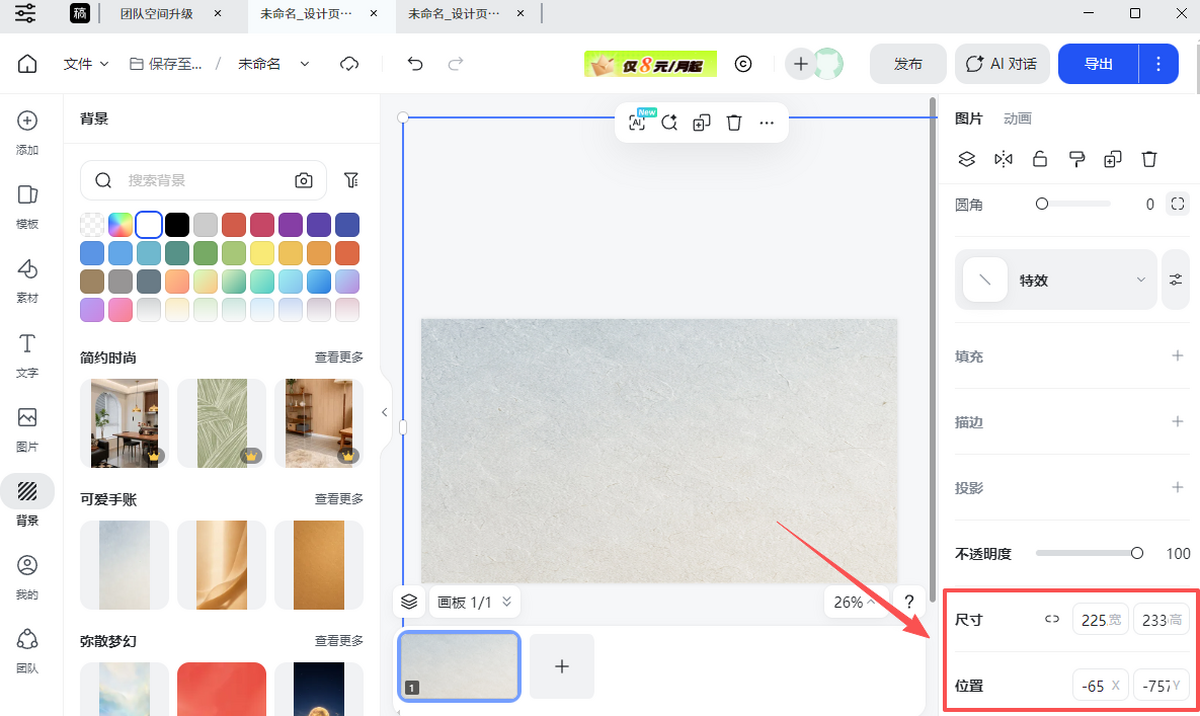The width and height of the screenshot is (1200, 716).
Task: Open the AI tool in floating toolbar
Action: pos(638,122)
